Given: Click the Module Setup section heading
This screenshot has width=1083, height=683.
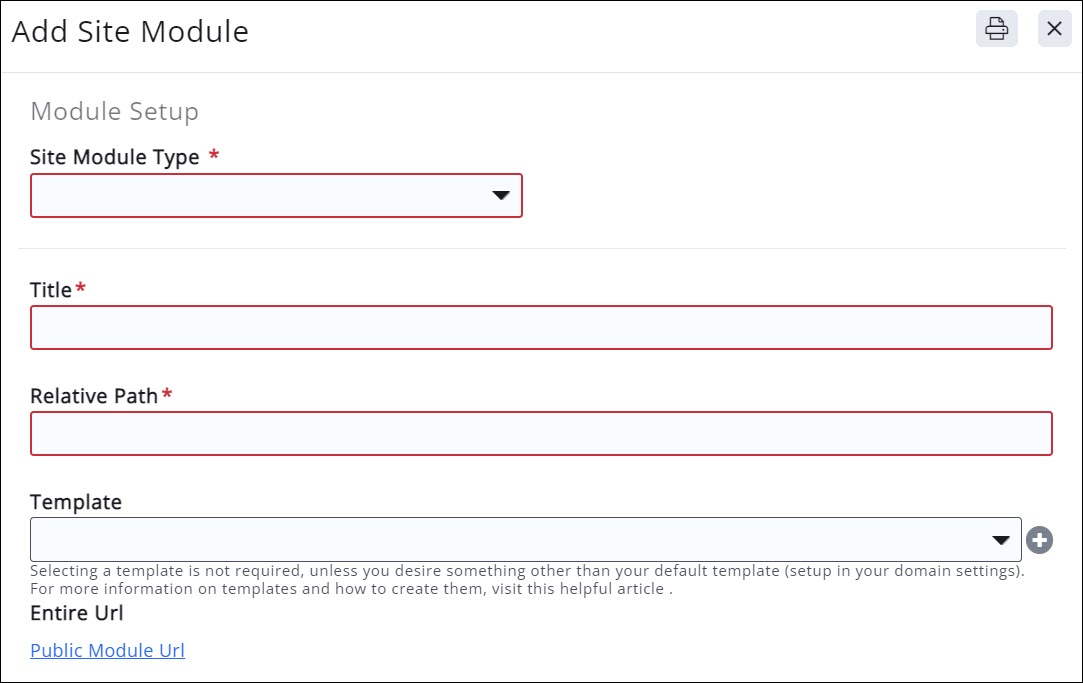Looking at the screenshot, I should pos(115,111).
